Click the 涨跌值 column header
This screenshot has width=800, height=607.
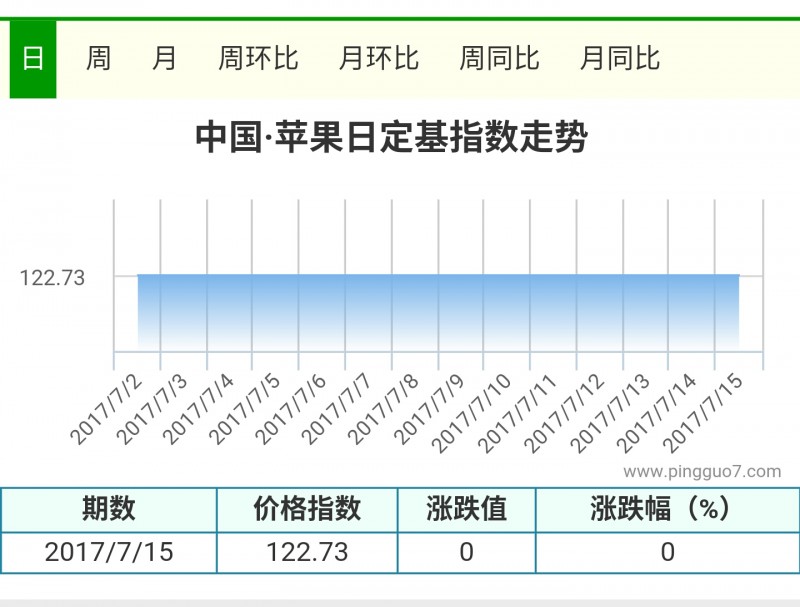(467, 510)
